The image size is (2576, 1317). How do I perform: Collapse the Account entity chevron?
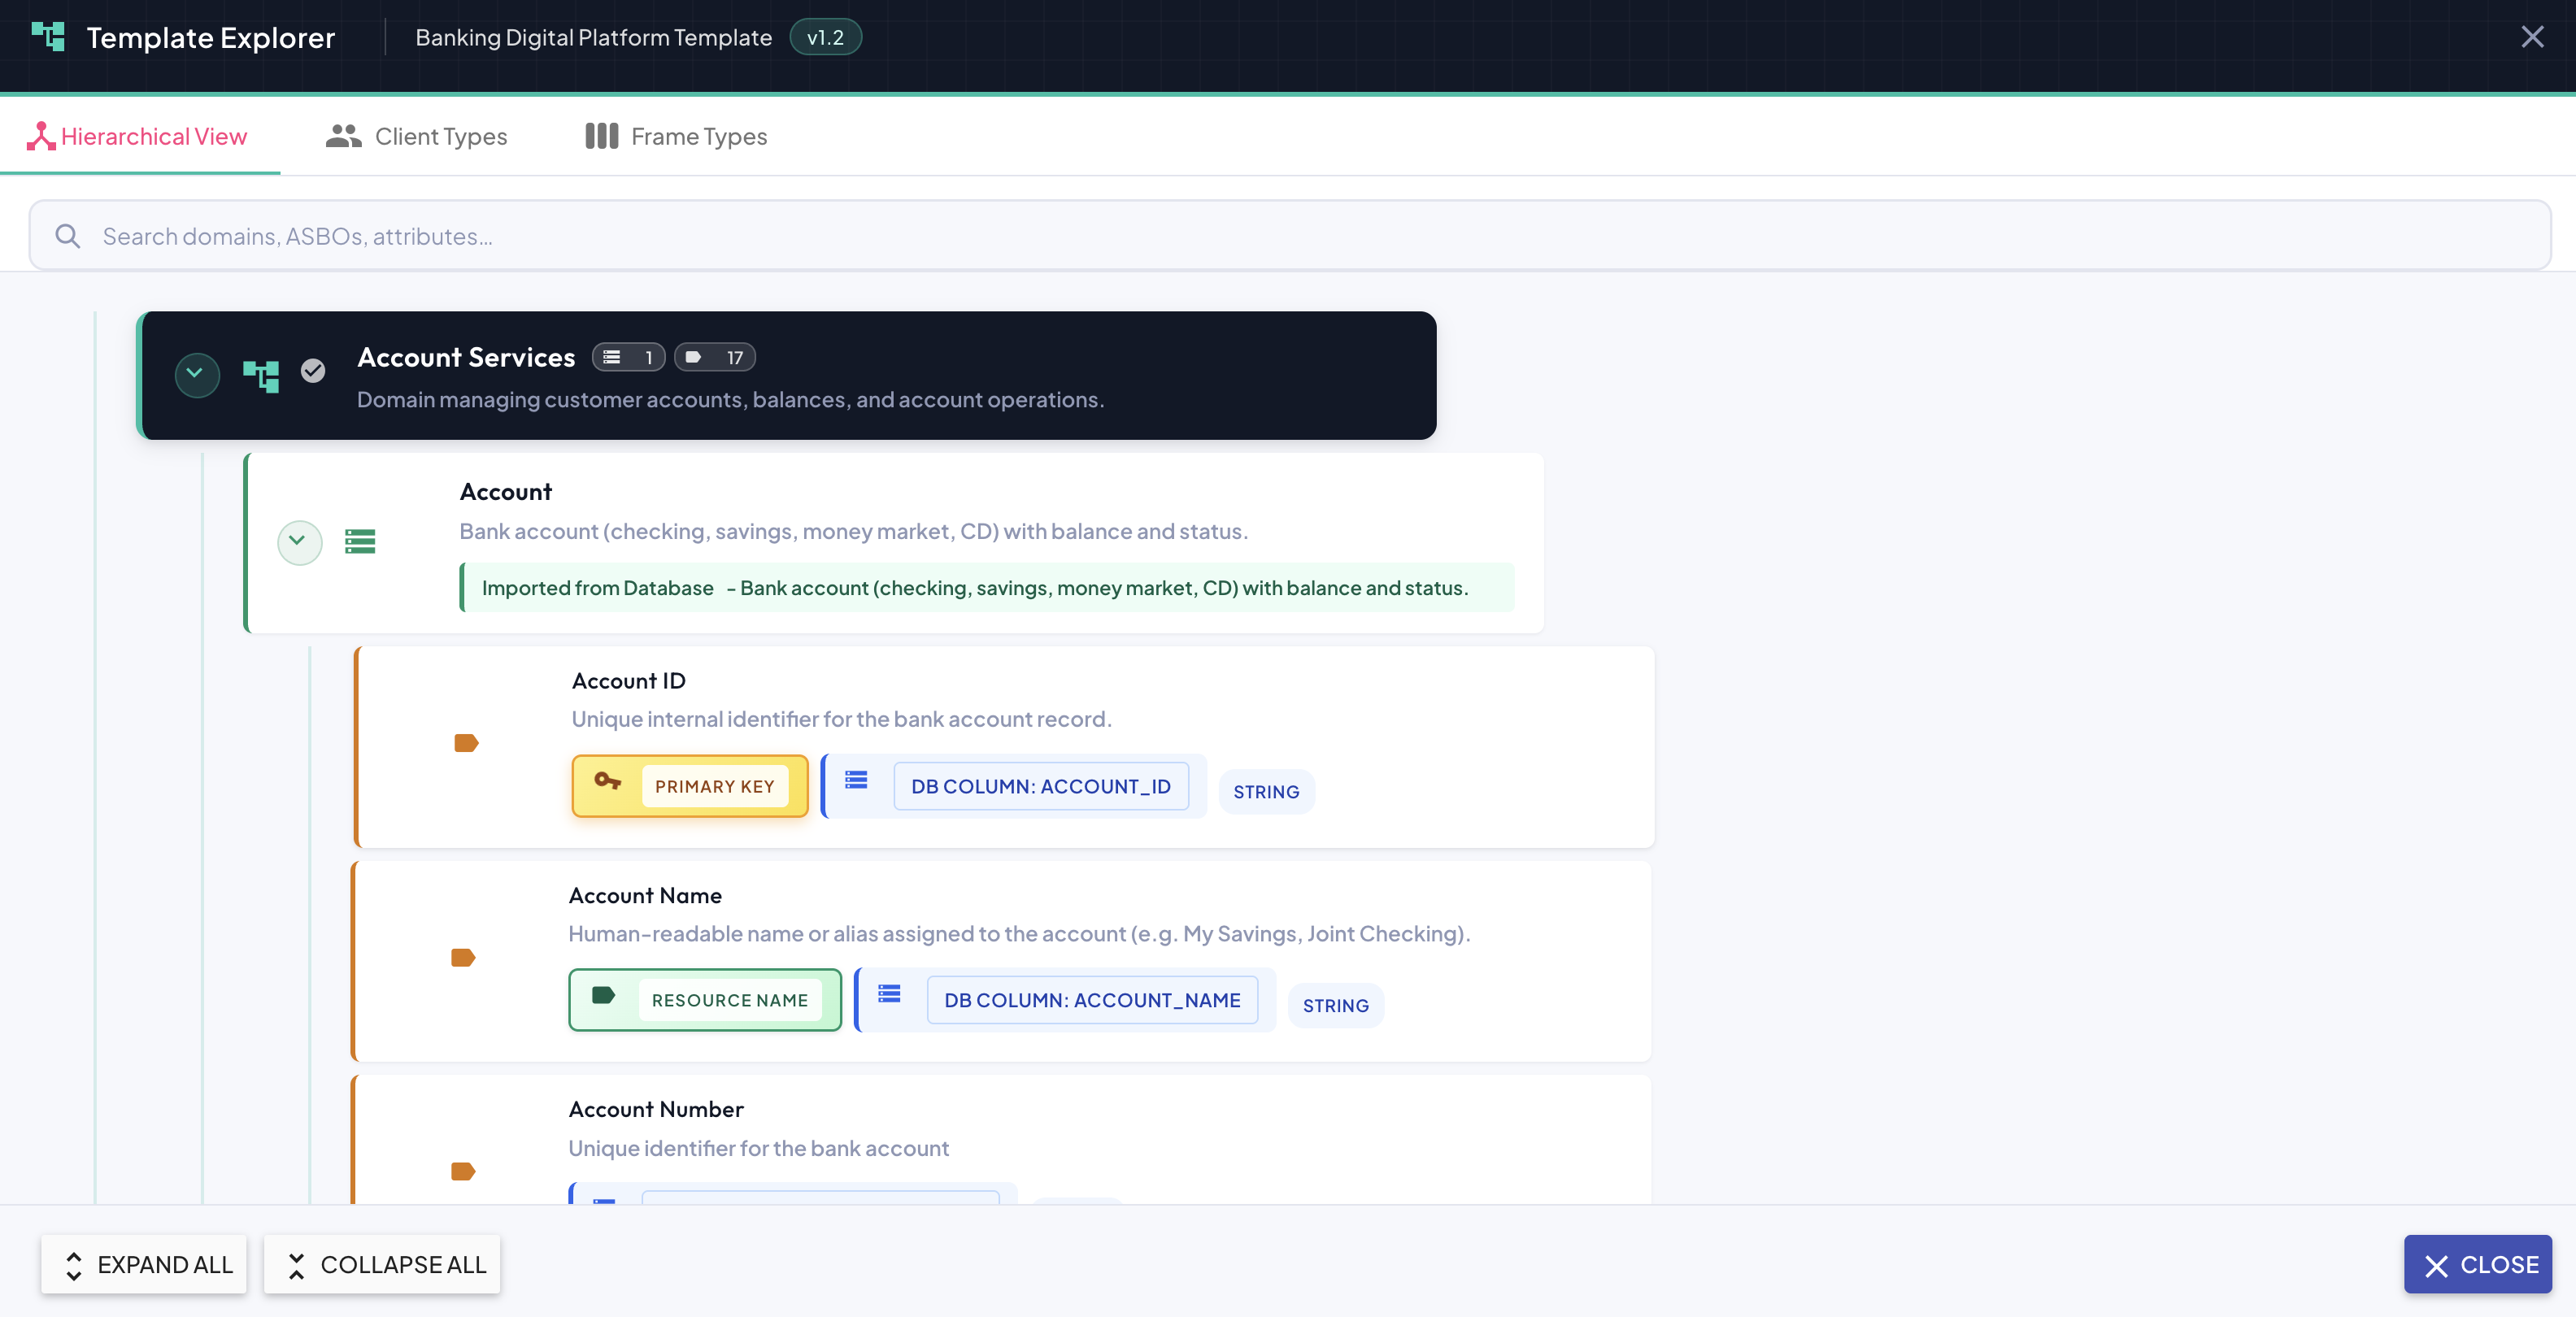(299, 542)
